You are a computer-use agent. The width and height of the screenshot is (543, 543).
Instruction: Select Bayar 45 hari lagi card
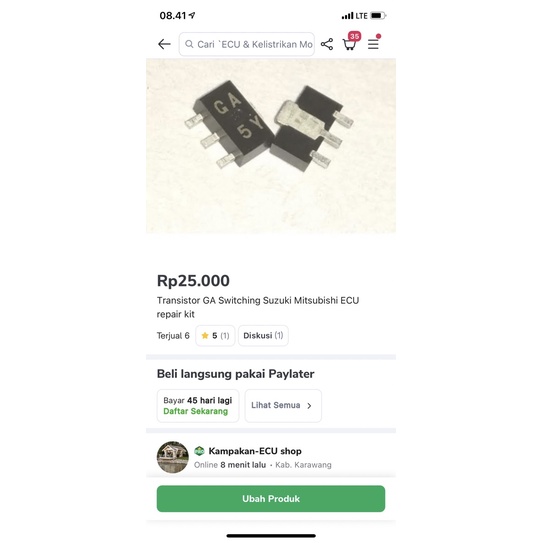[x=198, y=406]
